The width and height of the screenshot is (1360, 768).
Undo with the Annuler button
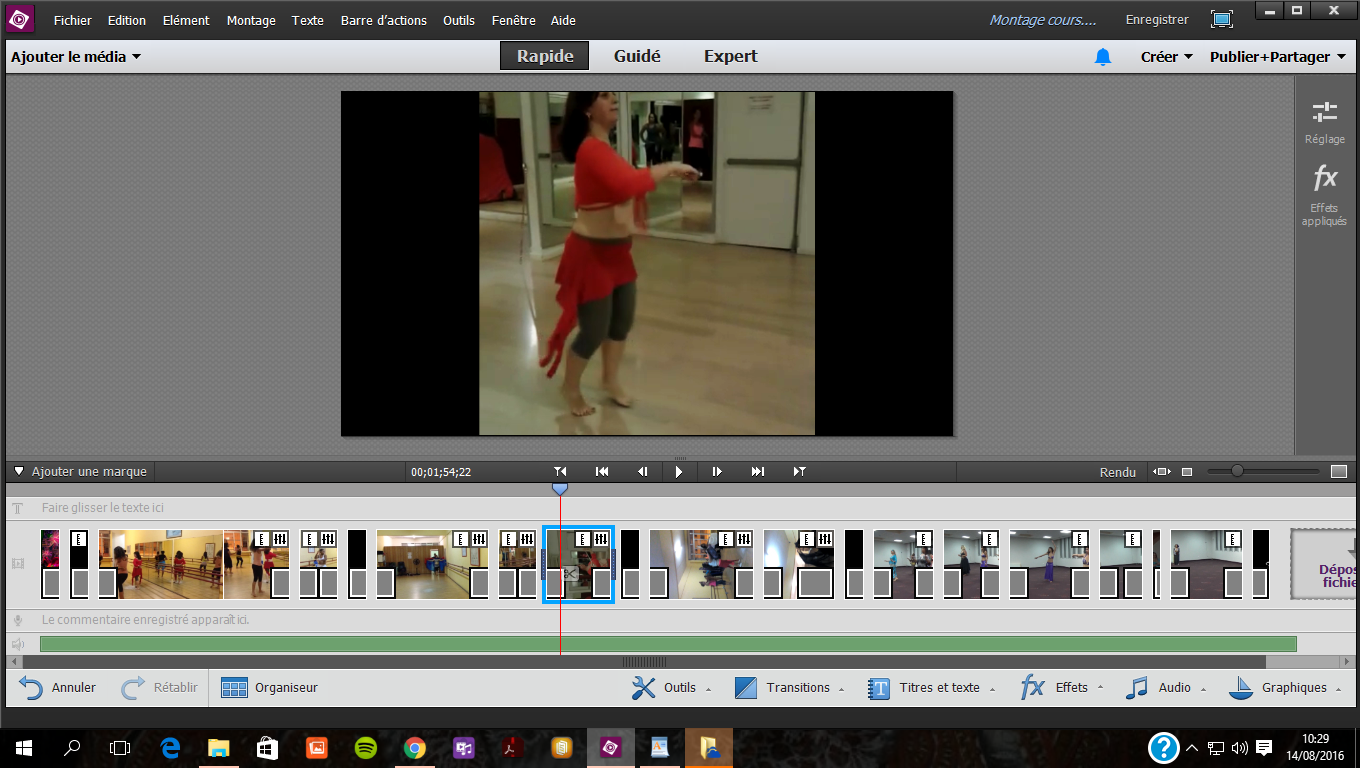pos(58,688)
